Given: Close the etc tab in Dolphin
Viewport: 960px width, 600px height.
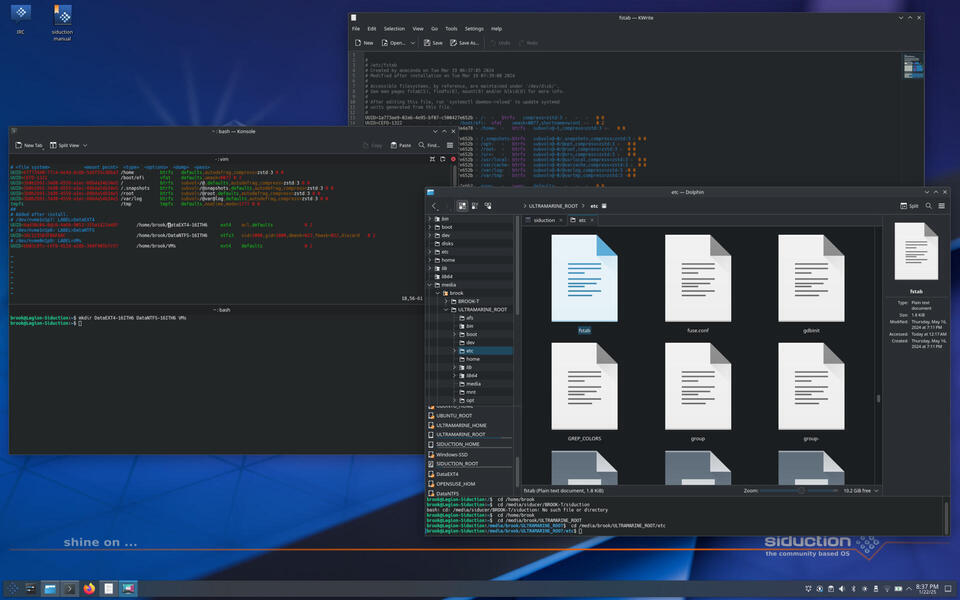Looking at the screenshot, I should (592, 220).
